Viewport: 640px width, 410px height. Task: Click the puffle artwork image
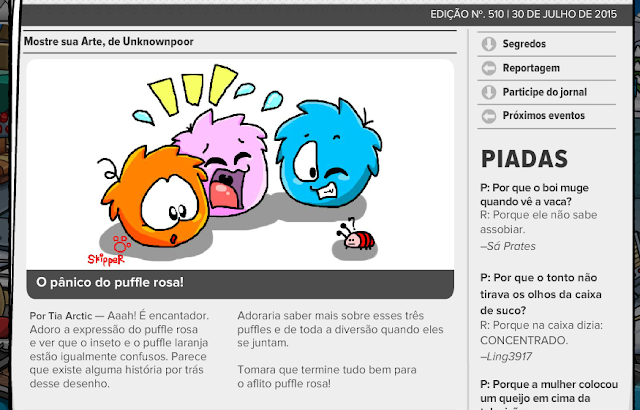click(240, 164)
